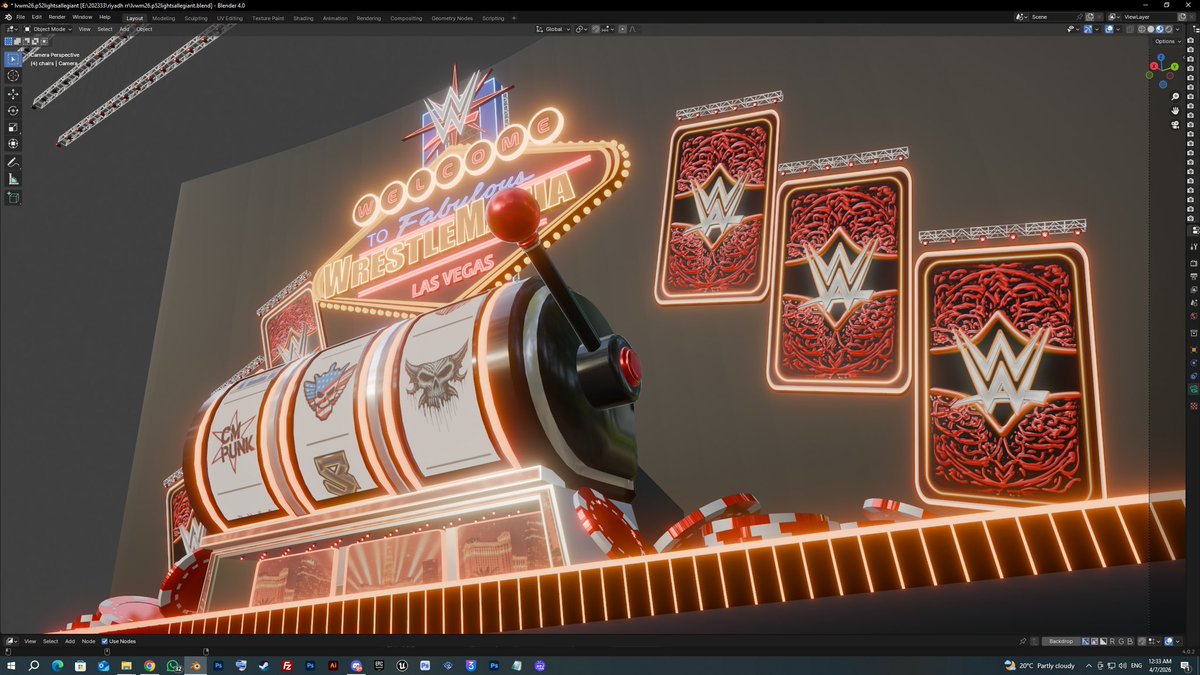Screen dimensions: 1200x675
Task: Click the pan view hand icon
Action: (x=1175, y=110)
